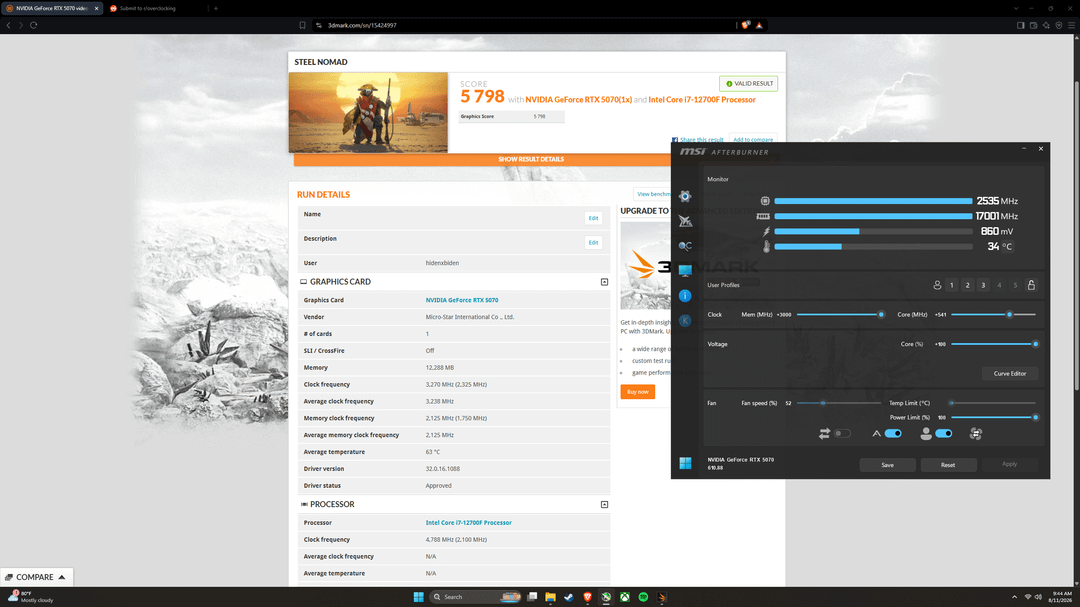Click the orange Buy now button
The height and width of the screenshot is (607, 1080).
click(638, 392)
